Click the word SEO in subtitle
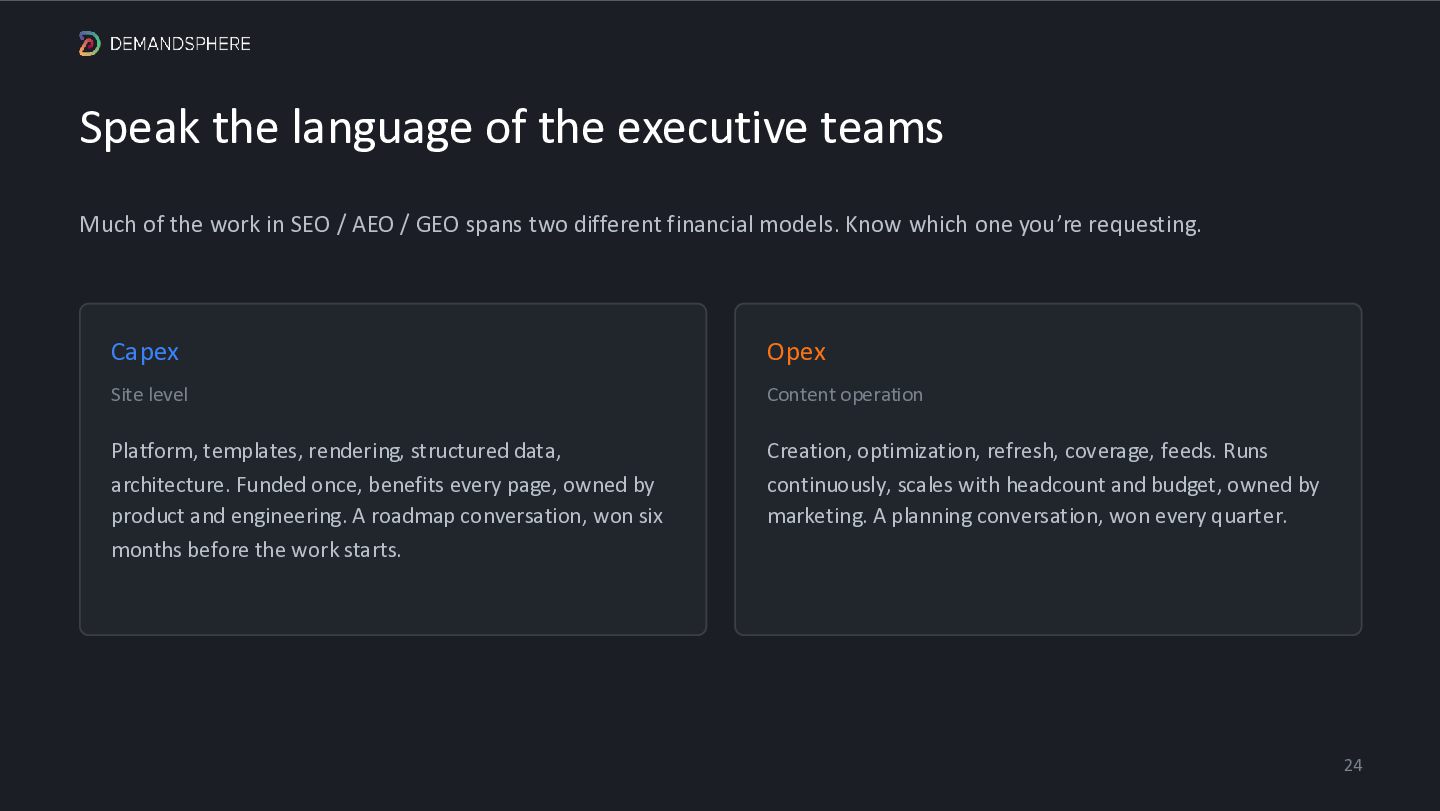Screen dimensions: 1440x811 point(310,224)
